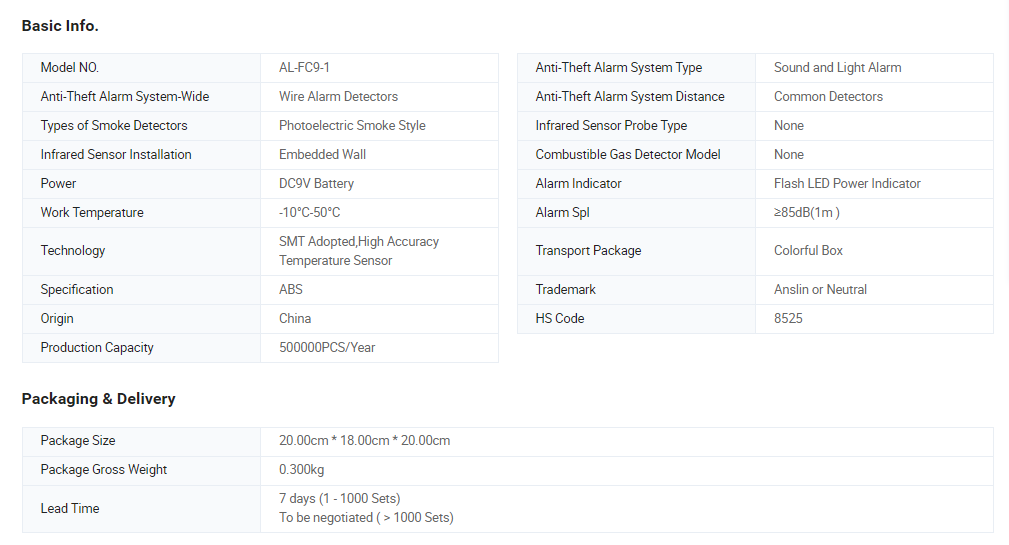Select the -10°C-50°C work temperature value
Screen dimensions: 1009x545
[309, 213]
